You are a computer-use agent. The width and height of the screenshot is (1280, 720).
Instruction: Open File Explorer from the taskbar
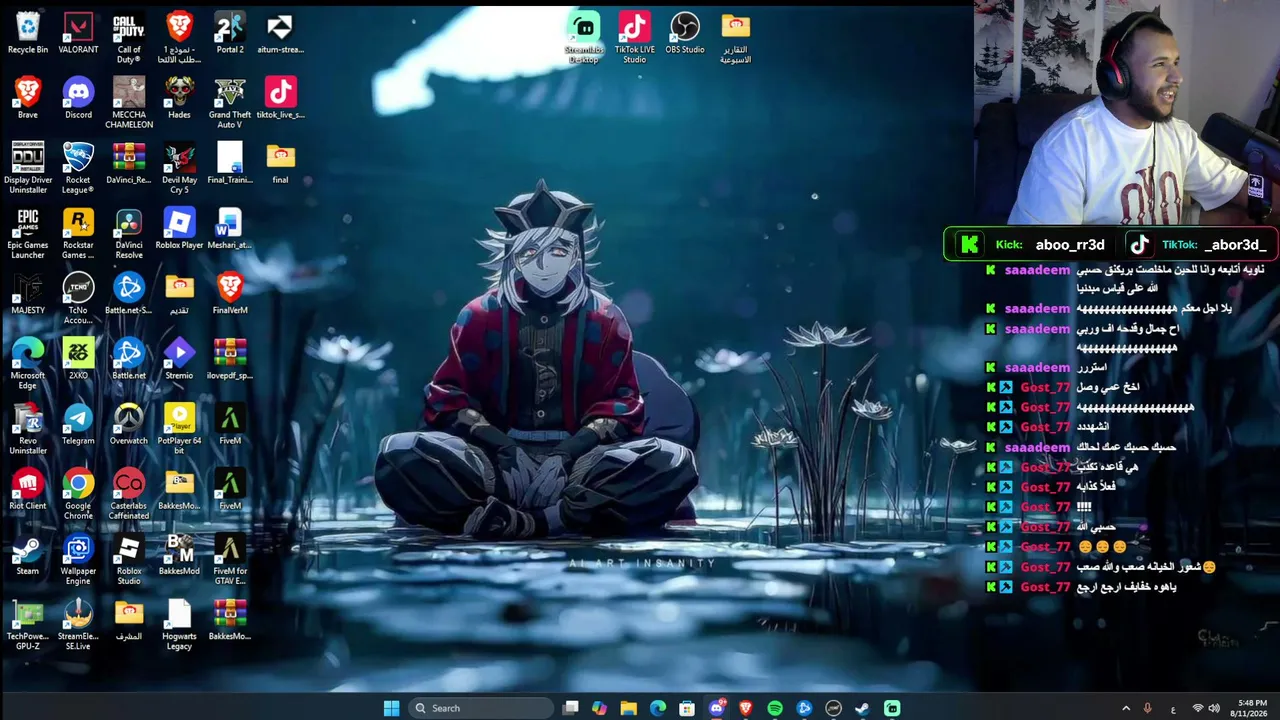[x=628, y=708]
